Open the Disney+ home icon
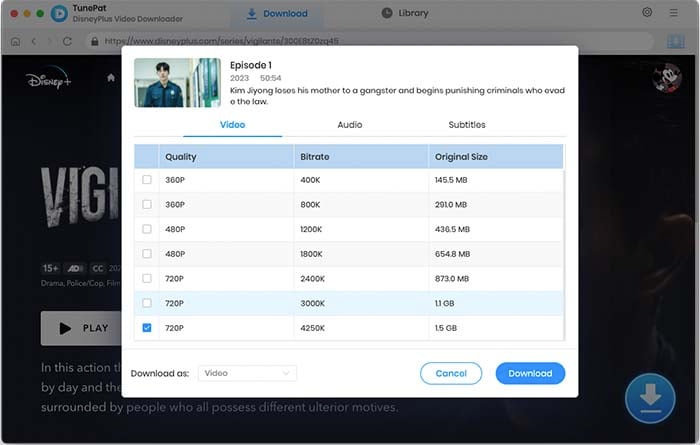This screenshot has width=700, height=445. click(111, 78)
